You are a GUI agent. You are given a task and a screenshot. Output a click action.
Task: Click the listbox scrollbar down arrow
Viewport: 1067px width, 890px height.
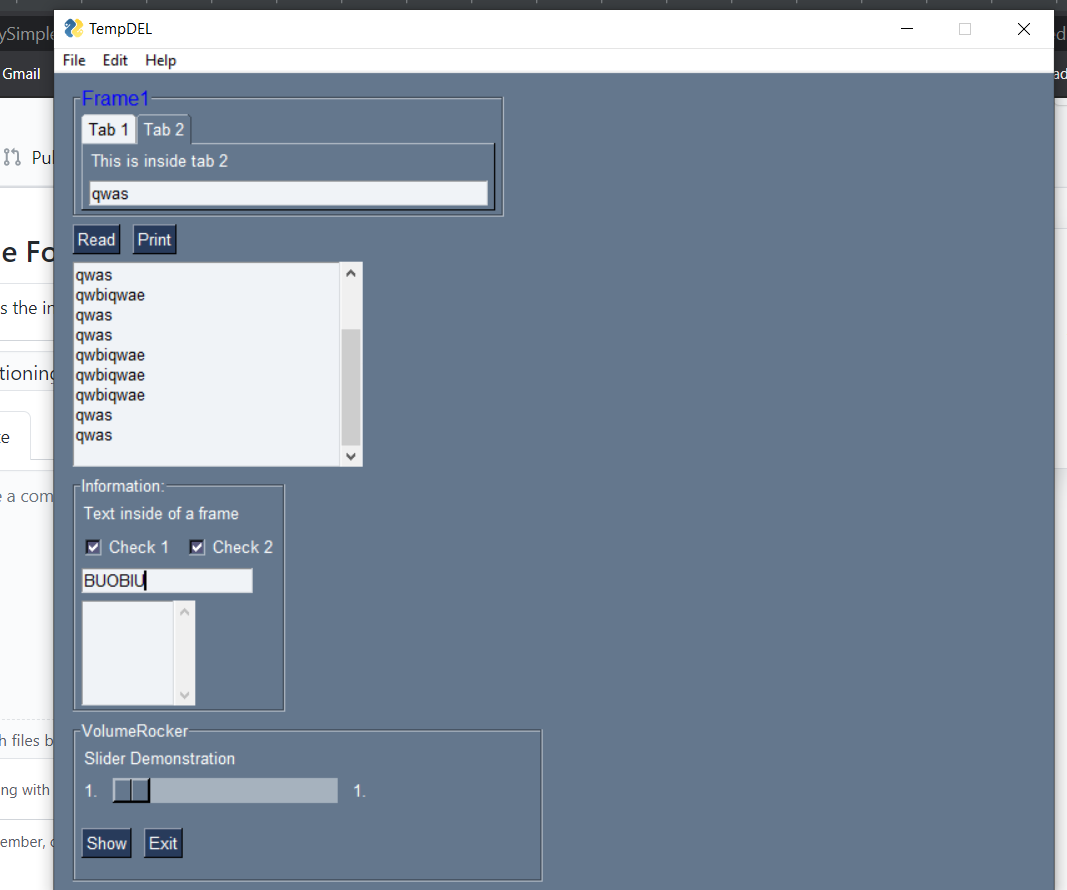350,457
